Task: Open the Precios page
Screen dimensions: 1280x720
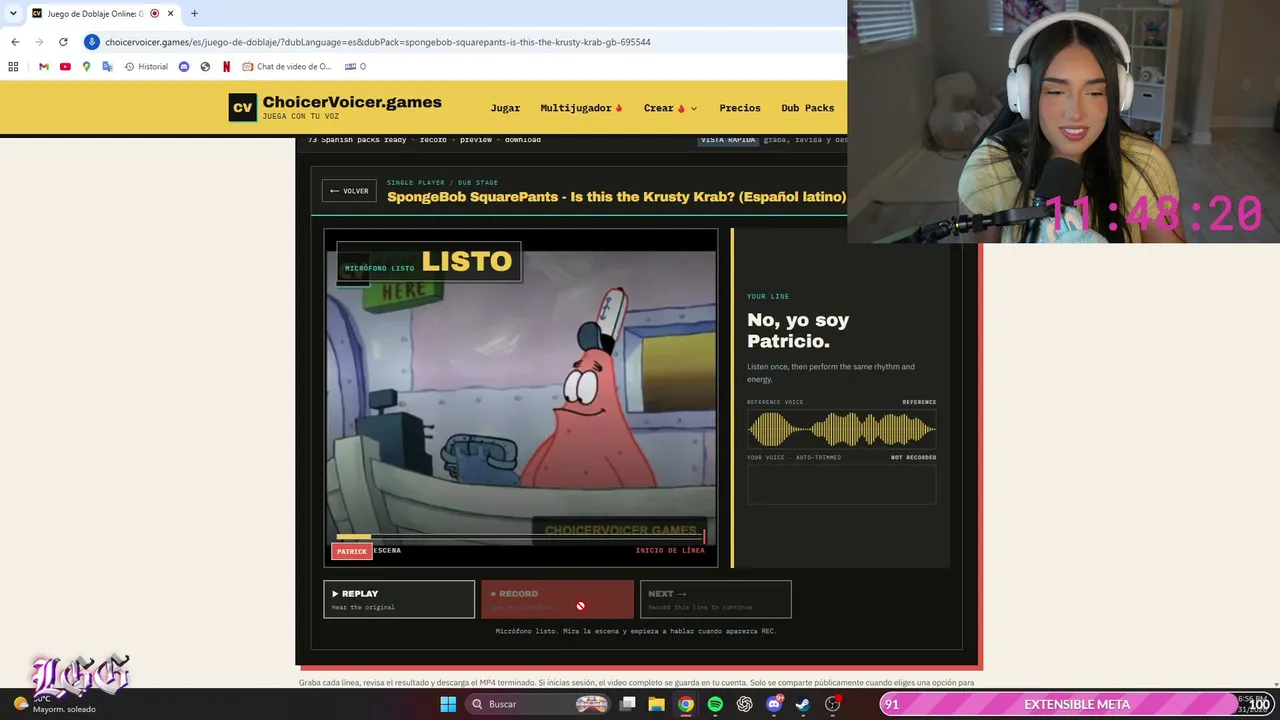Action: (x=740, y=108)
